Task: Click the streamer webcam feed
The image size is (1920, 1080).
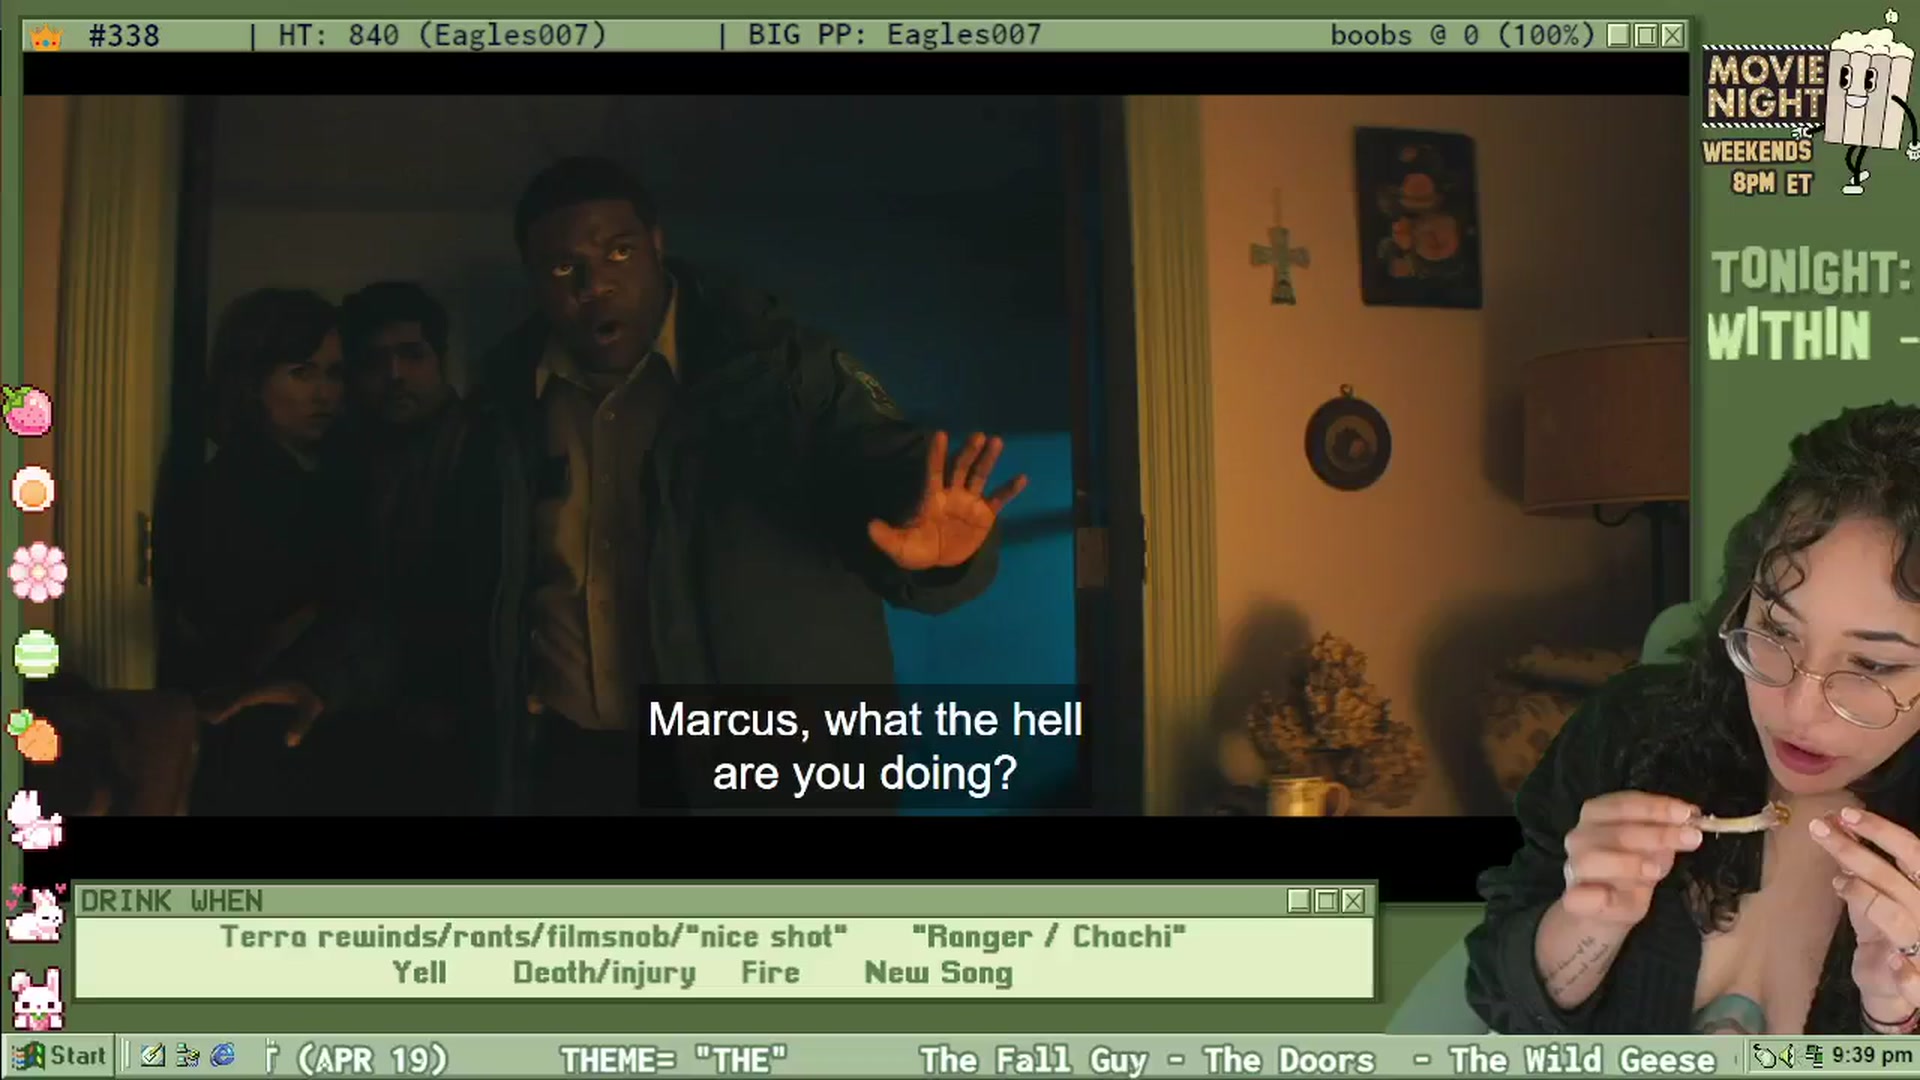Action: click(1700, 720)
